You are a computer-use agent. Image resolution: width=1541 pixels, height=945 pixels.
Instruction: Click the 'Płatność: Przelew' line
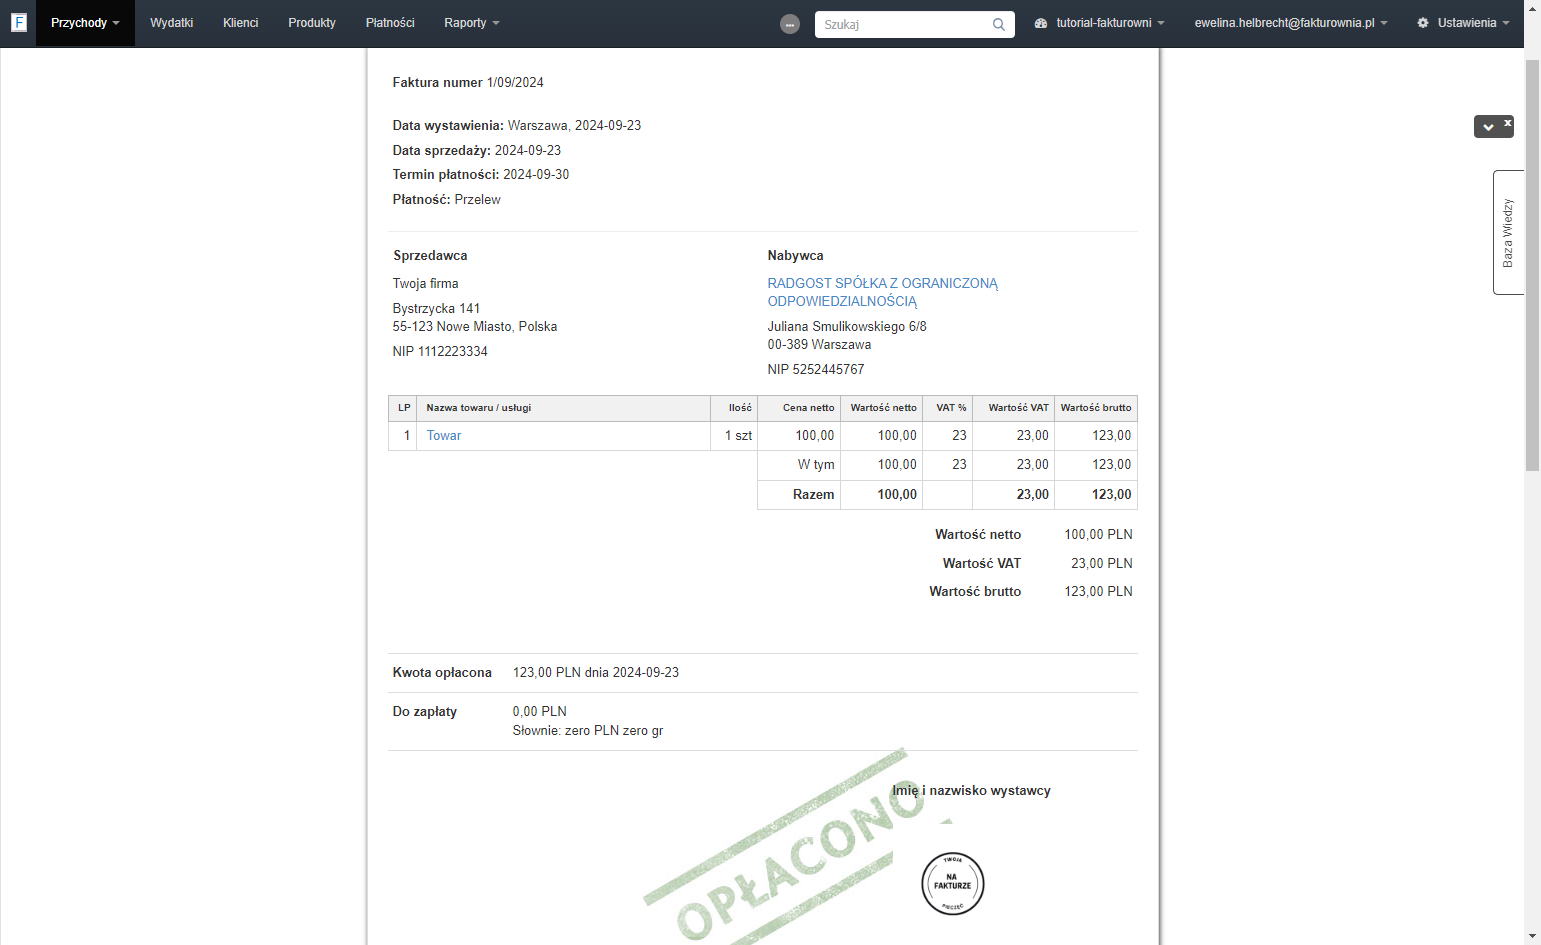(447, 200)
